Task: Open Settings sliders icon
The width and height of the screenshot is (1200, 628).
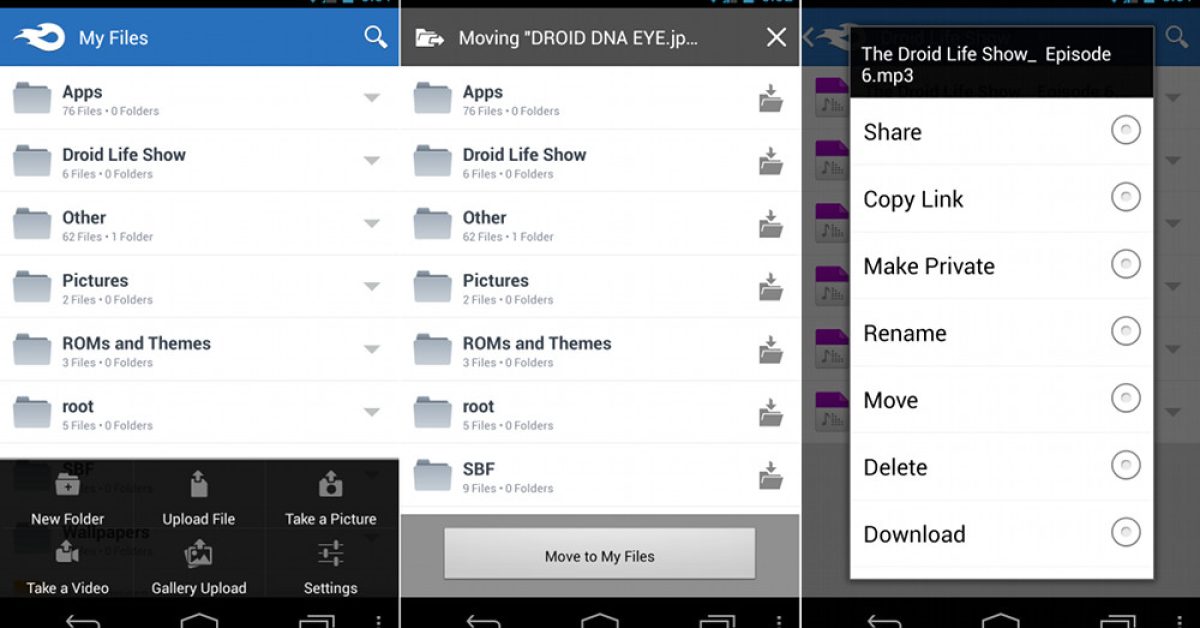Action: (331, 553)
